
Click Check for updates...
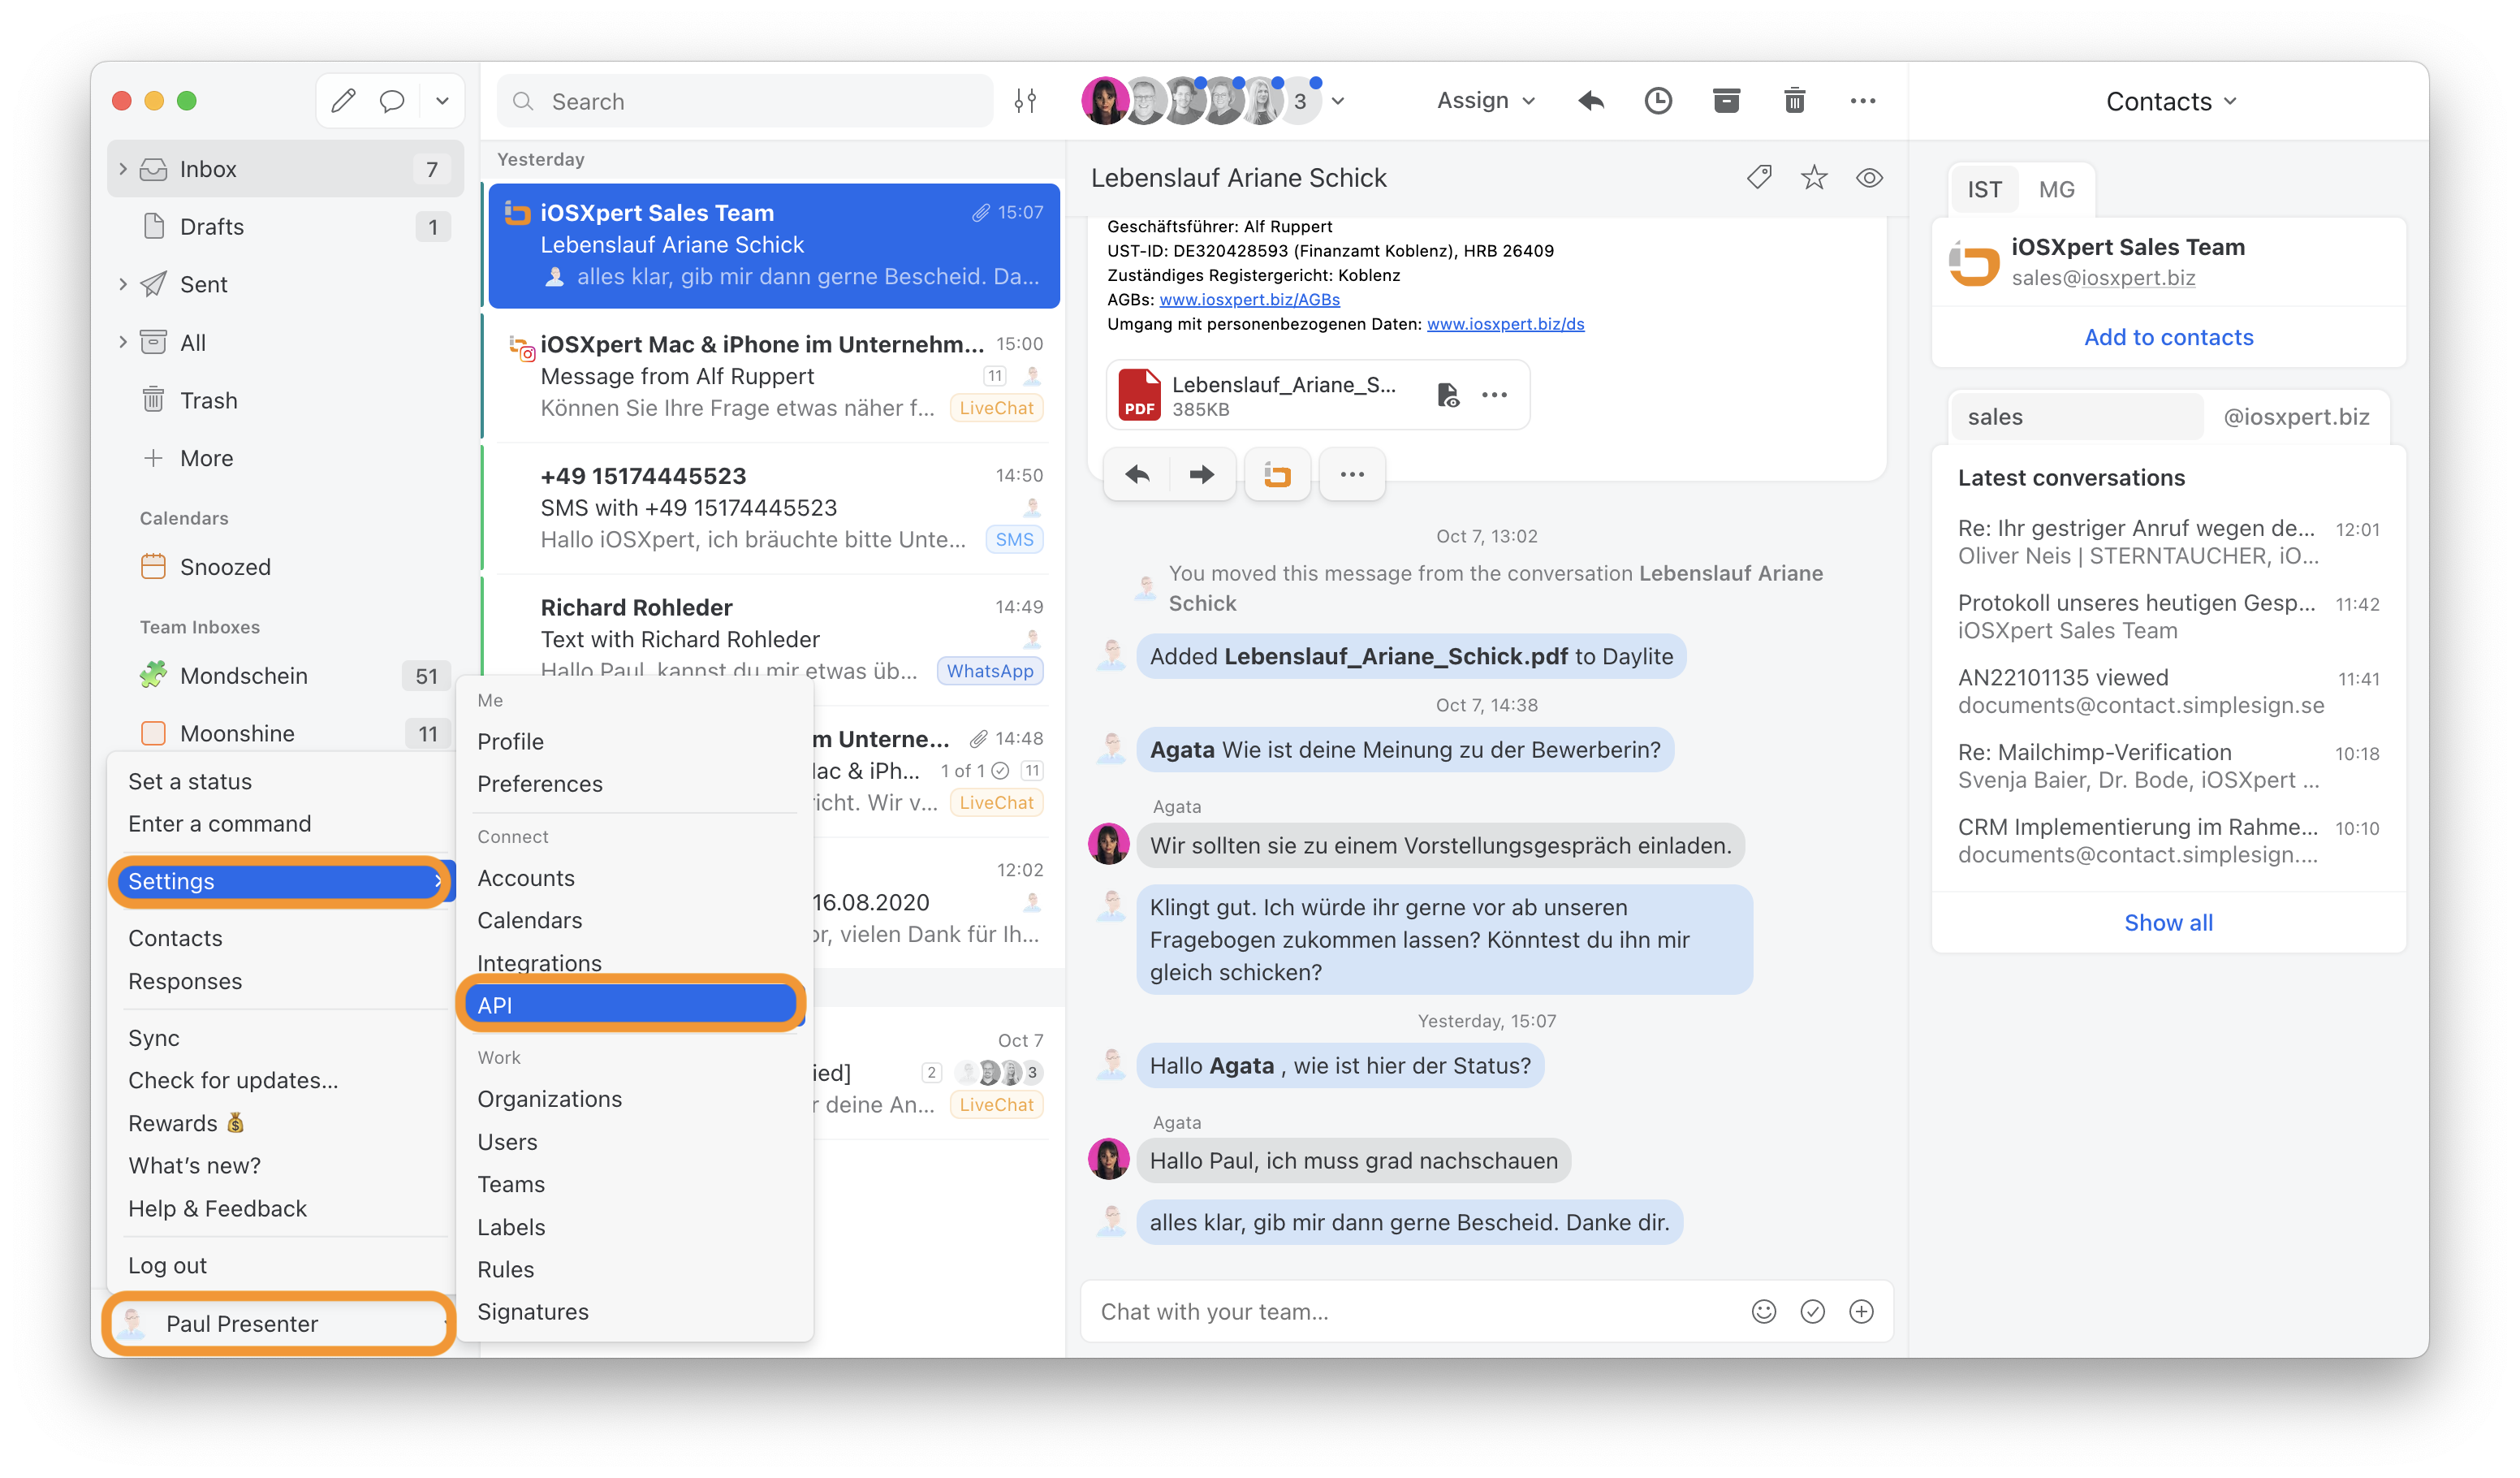tap(233, 1081)
